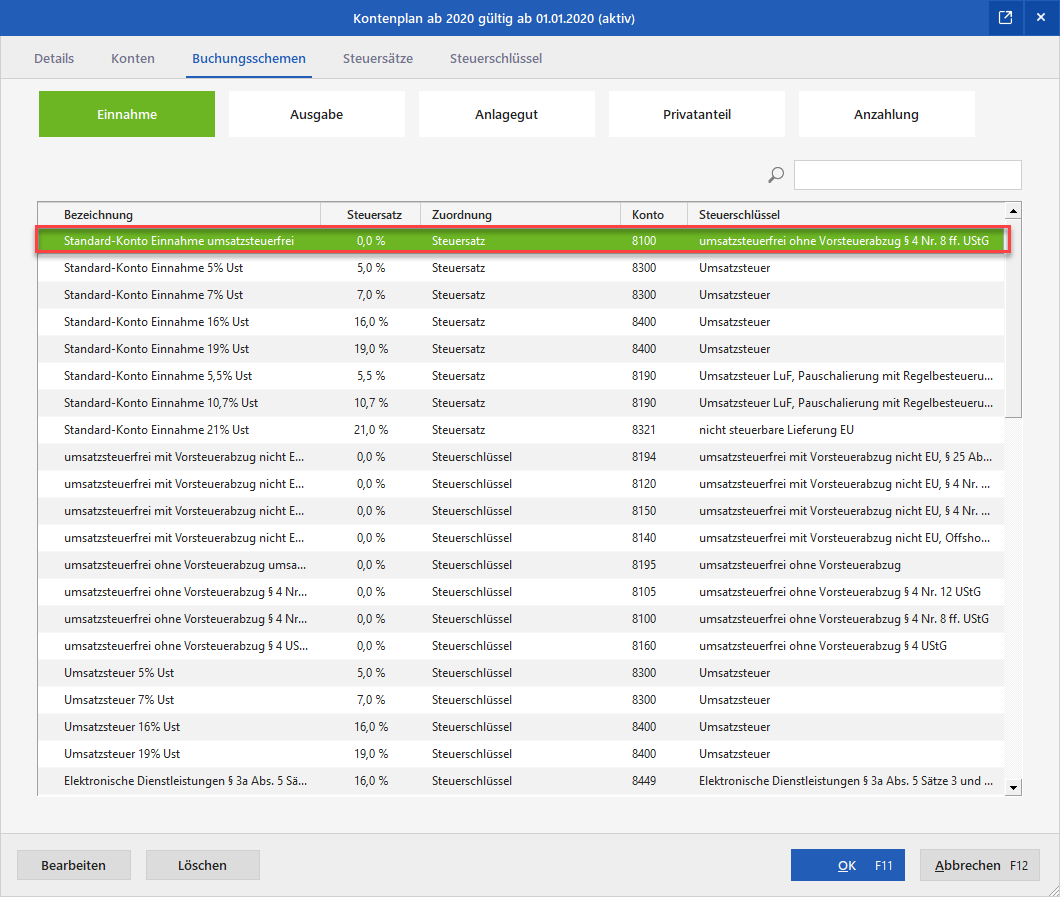This screenshot has width=1060, height=897.
Task: Open the Konten tab
Action: (x=133, y=58)
